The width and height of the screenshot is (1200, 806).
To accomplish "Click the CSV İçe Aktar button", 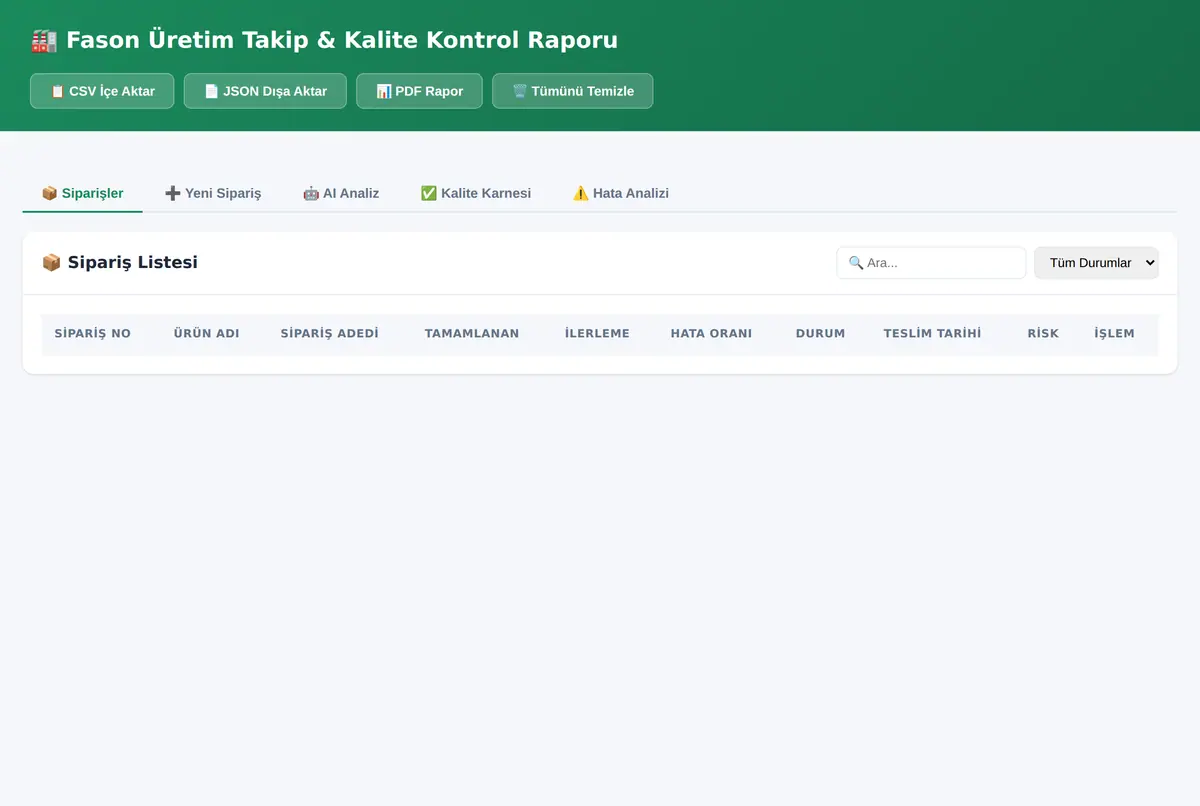I will (x=102, y=91).
